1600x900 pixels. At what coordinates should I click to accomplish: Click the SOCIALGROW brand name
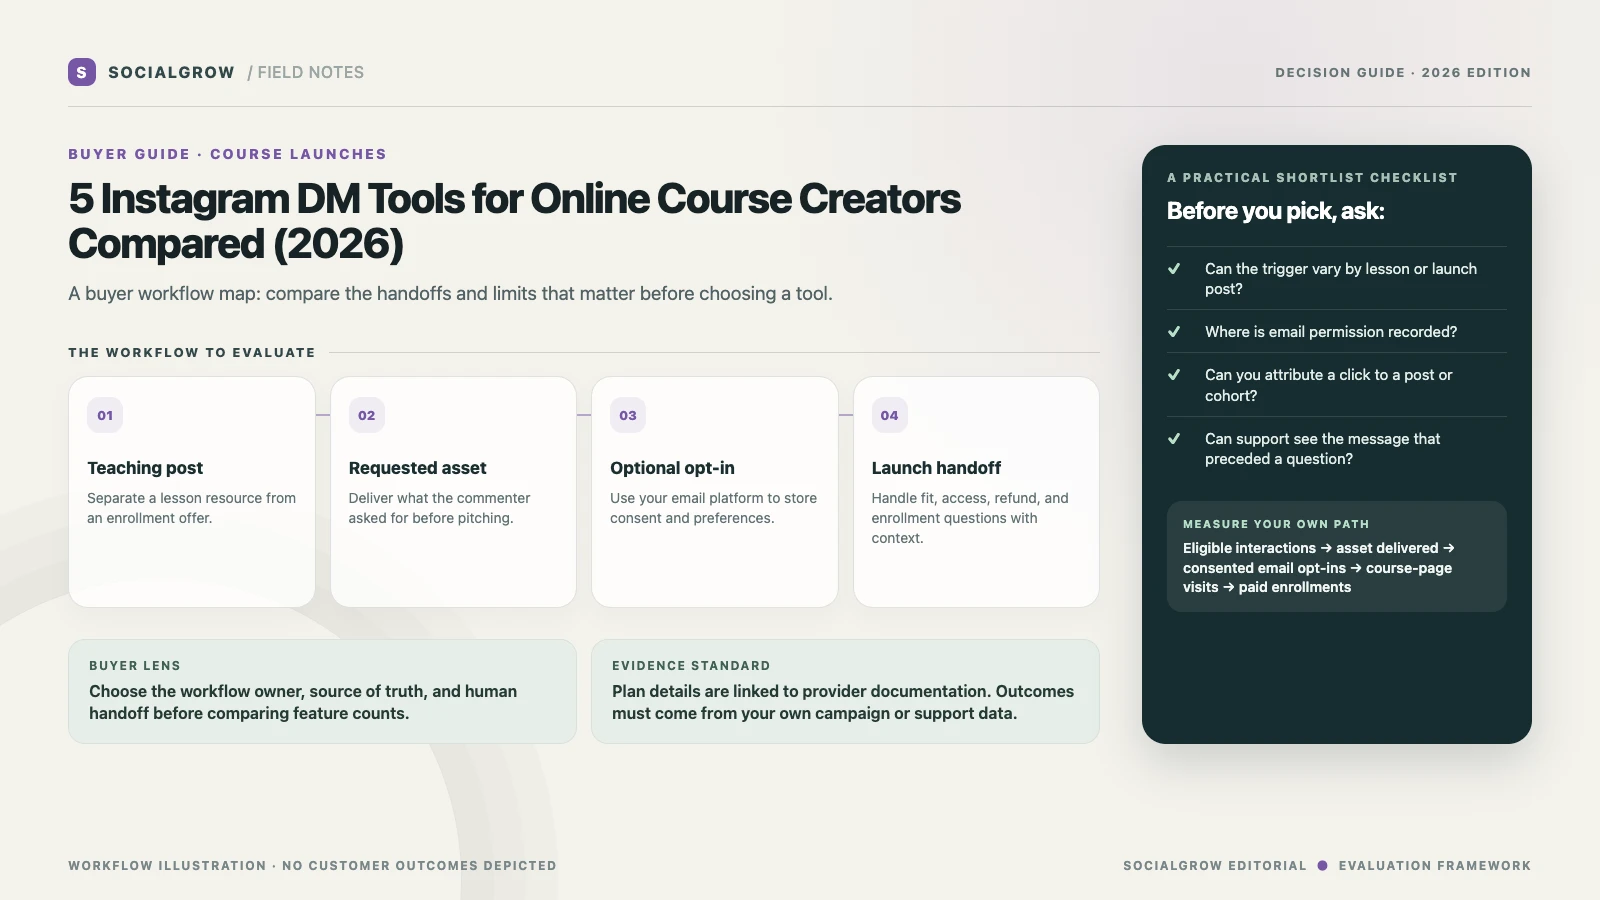pos(171,72)
